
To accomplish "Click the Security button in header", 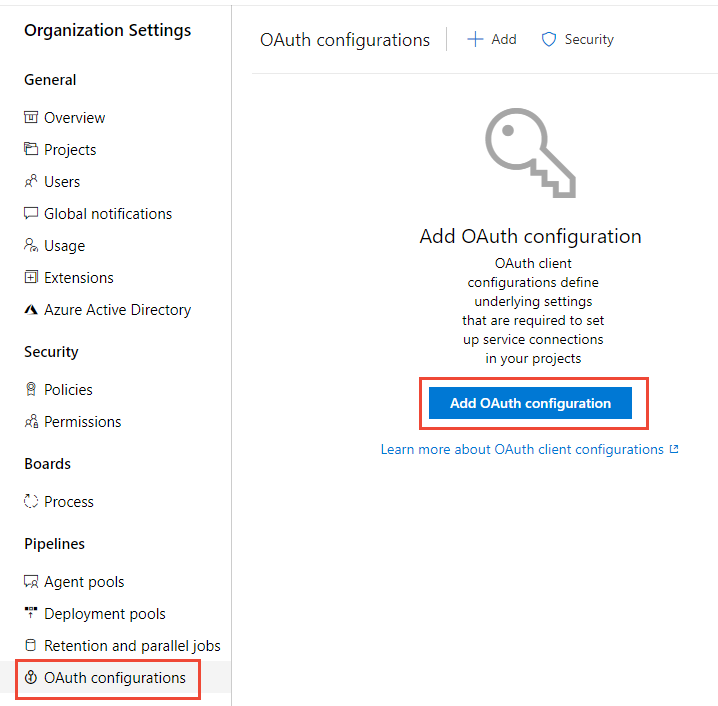I will pos(577,39).
